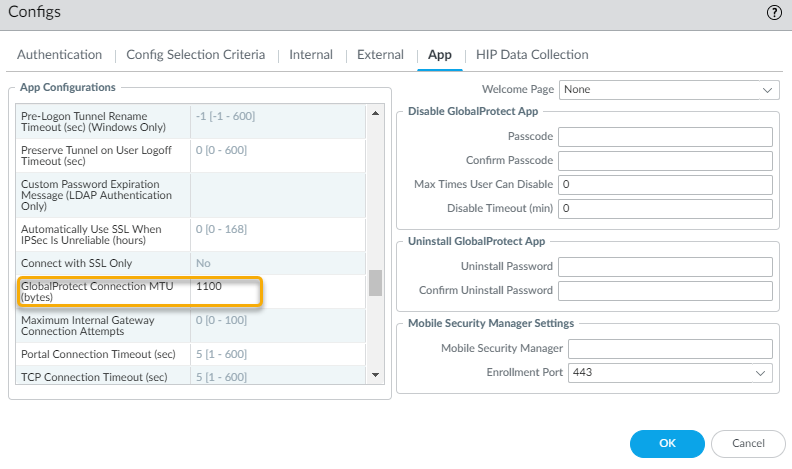Image resolution: width=792 pixels, height=469 pixels.
Task: Click the Disable Passcode input field
Action: point(665,137)
